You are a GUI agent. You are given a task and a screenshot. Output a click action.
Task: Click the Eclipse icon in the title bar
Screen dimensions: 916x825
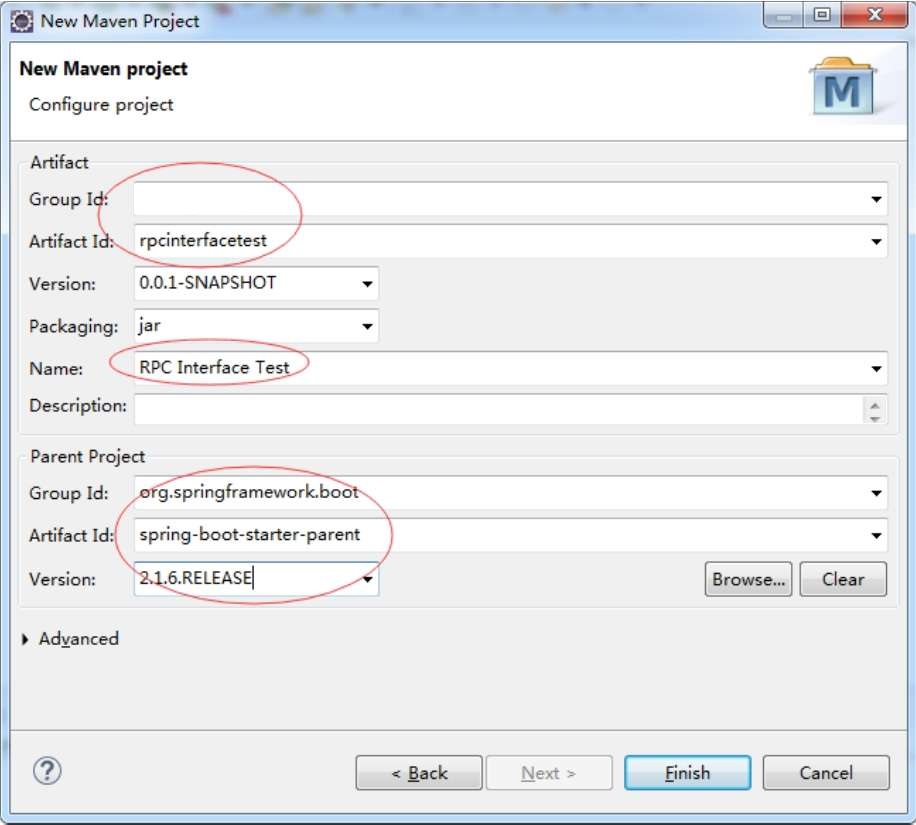22,22
